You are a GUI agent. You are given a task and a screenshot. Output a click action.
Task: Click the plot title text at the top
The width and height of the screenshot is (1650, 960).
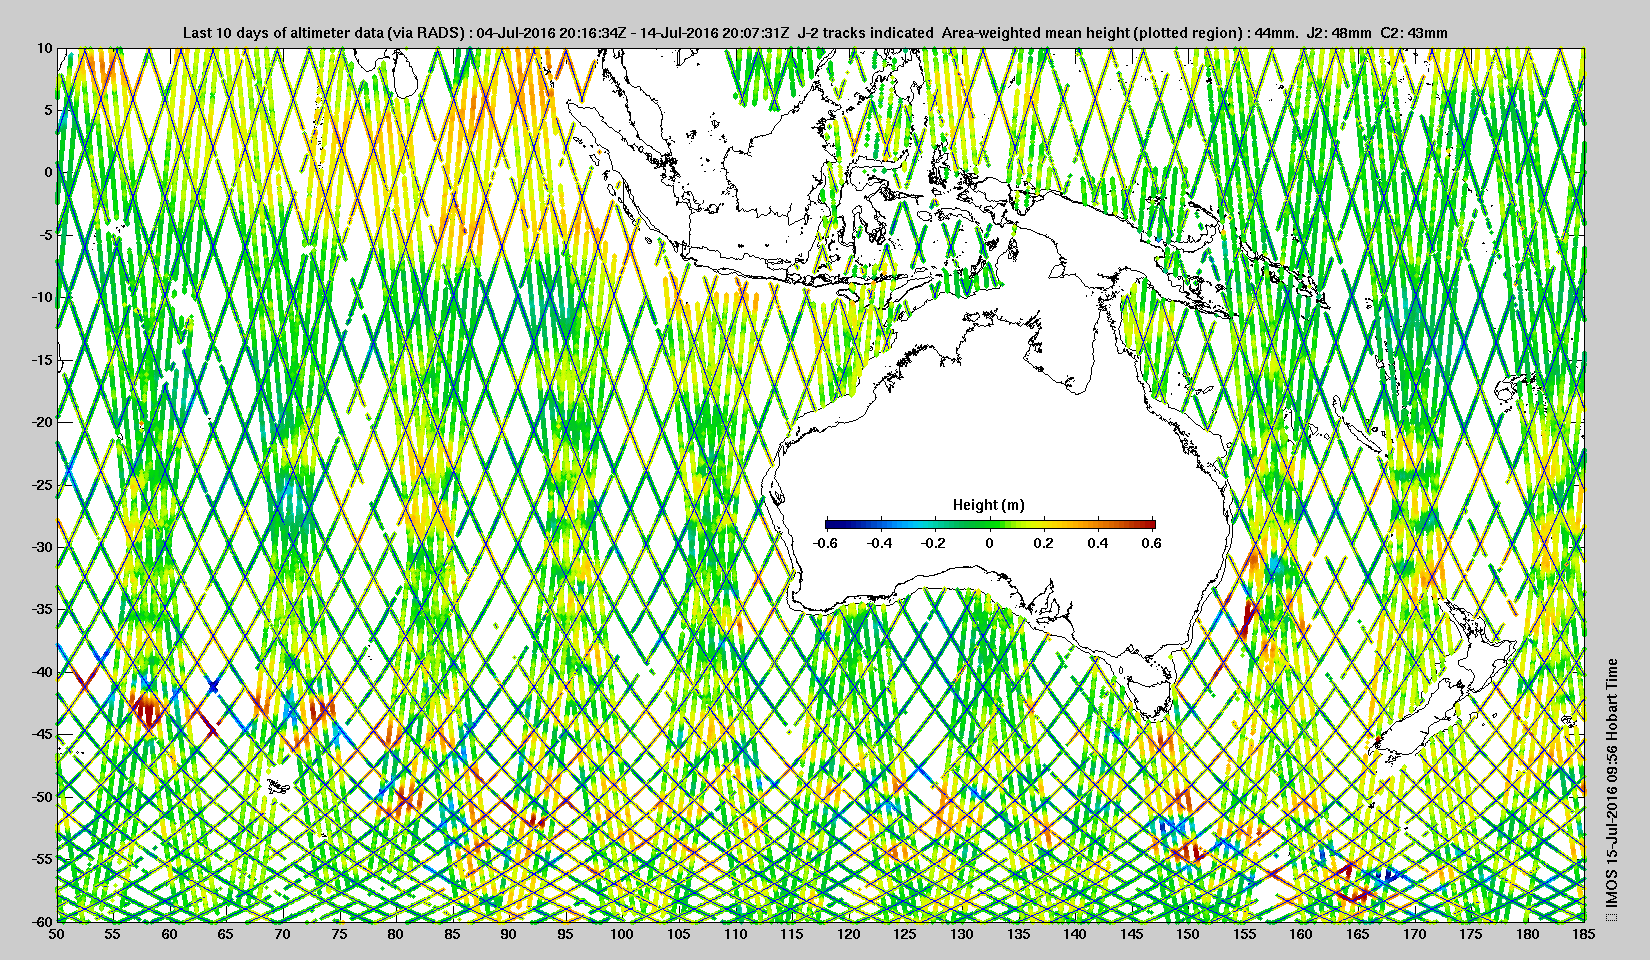[814, 33]
